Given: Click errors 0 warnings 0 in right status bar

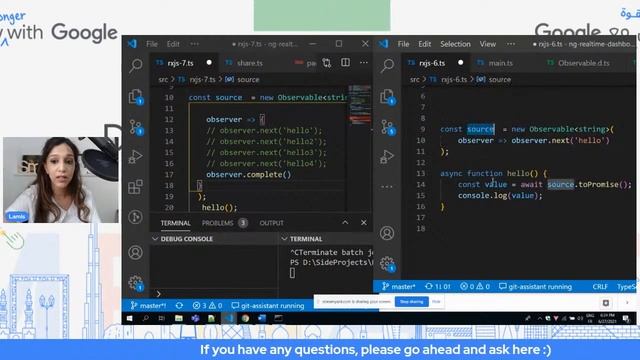Looking at the screenshot, I should [475, 287].
